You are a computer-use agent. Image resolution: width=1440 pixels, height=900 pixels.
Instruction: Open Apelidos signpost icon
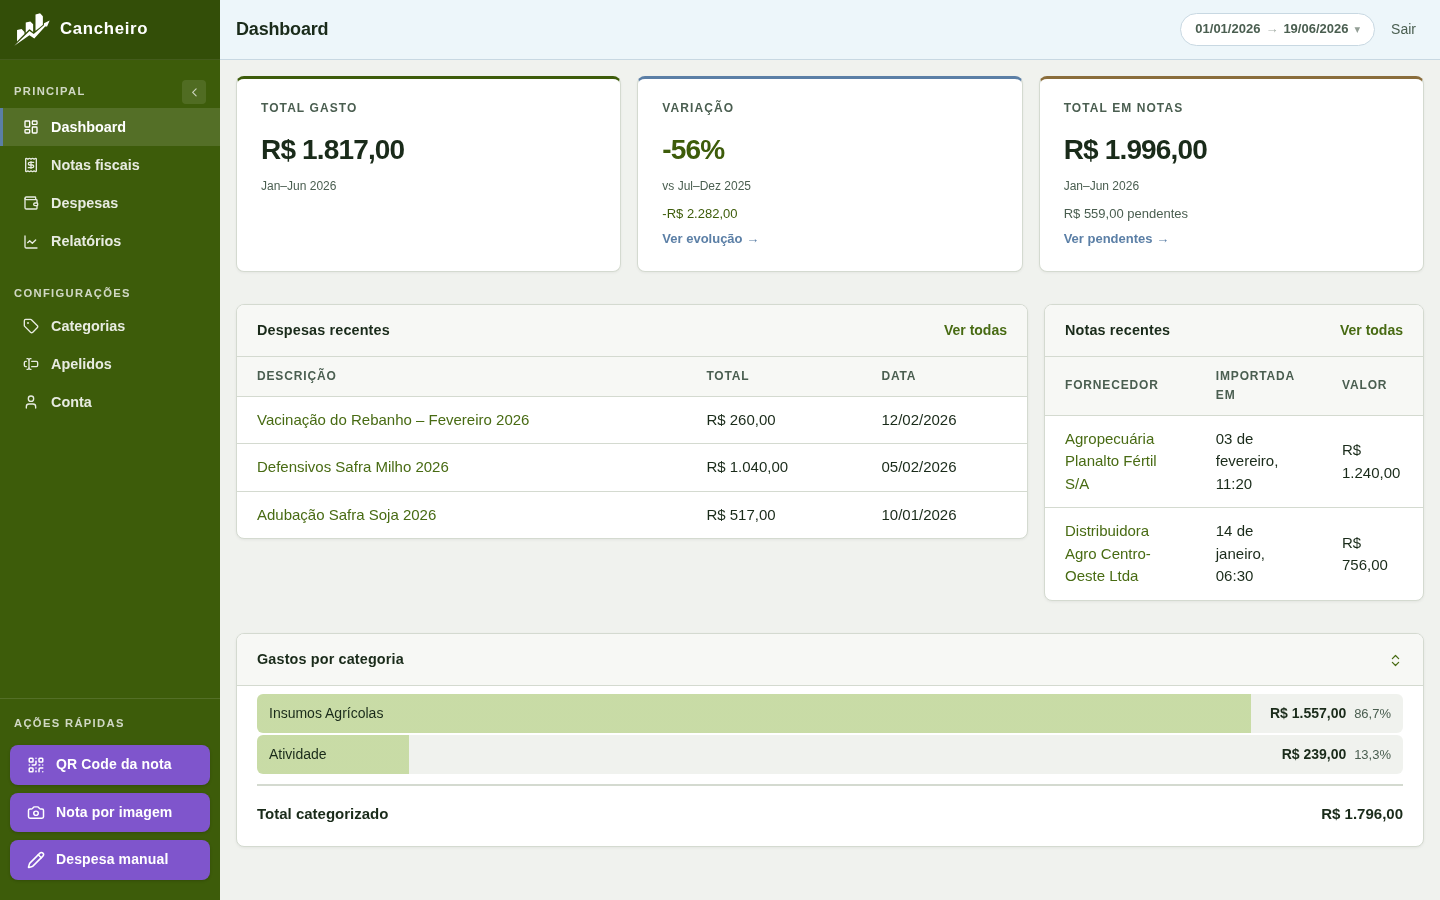pos(31,364)
